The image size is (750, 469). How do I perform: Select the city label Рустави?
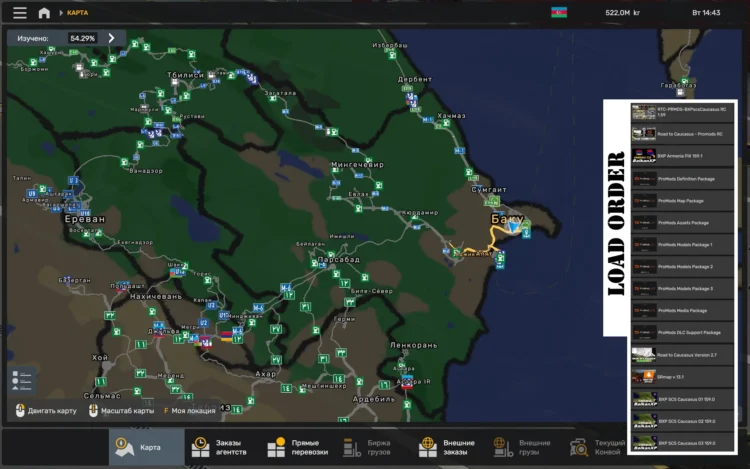[192, 116]
